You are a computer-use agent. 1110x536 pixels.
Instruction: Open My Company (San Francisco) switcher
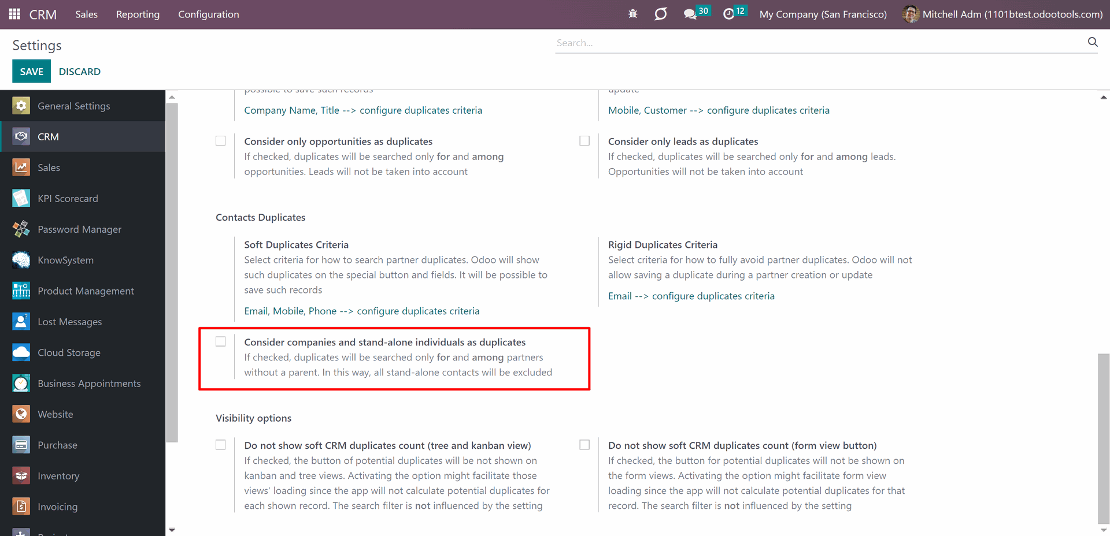tap(823, 14)
